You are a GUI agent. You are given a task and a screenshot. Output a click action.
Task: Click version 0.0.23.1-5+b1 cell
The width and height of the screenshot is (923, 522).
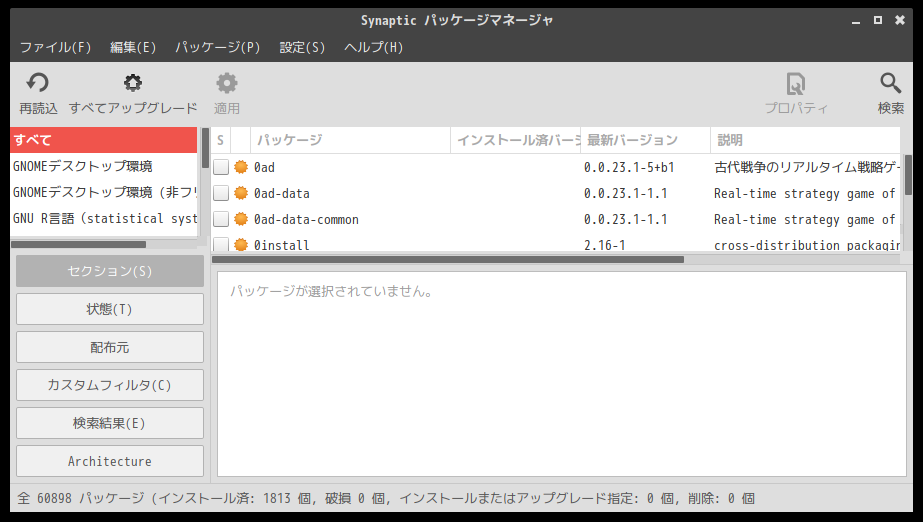coord(629,167)
